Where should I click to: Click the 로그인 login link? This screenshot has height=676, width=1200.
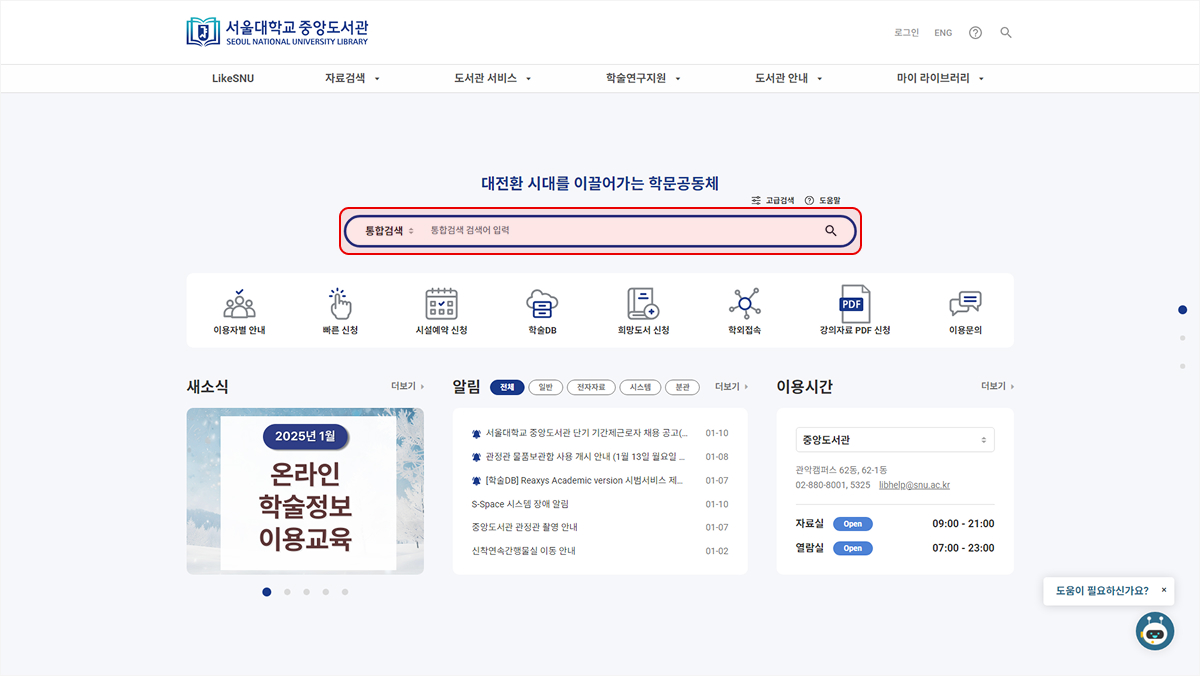pos(906,33)
